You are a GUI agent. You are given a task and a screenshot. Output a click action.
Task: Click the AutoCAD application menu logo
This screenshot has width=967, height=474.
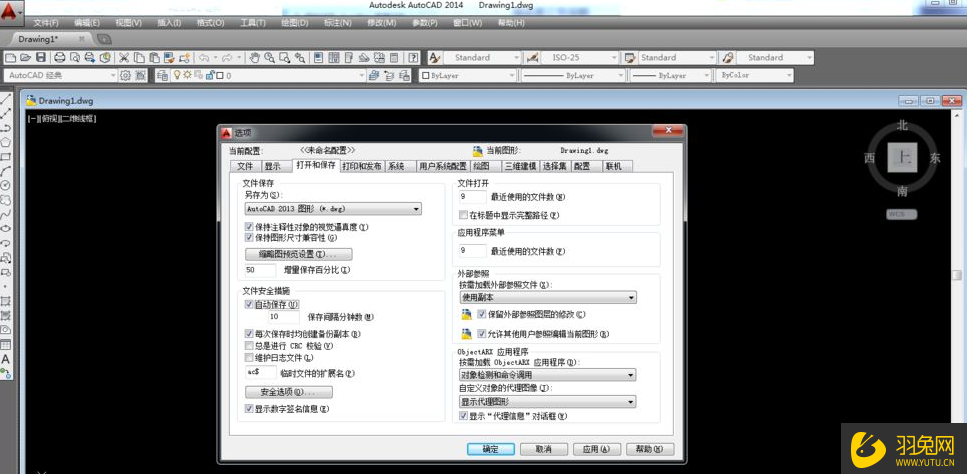(x=10, y=12)
